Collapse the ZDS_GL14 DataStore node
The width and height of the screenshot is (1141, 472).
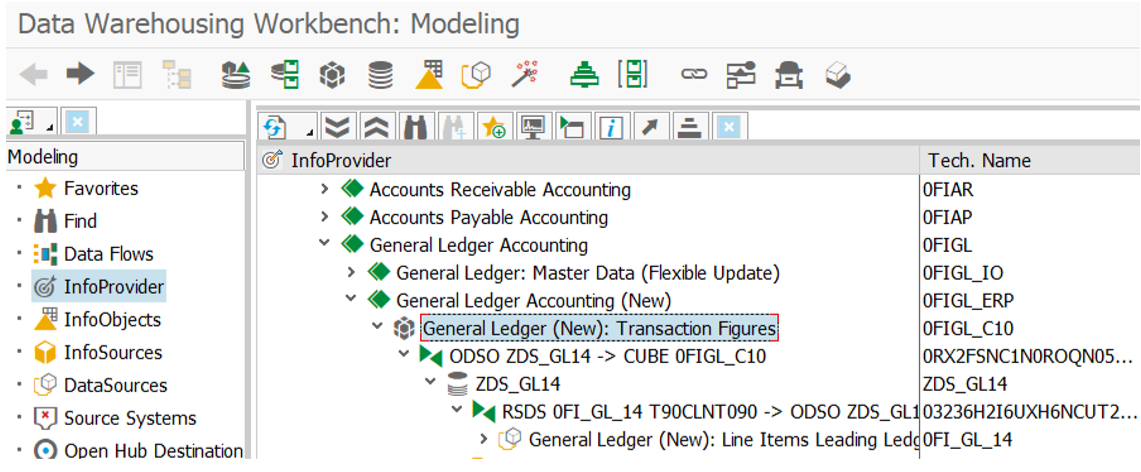(431, 382)
